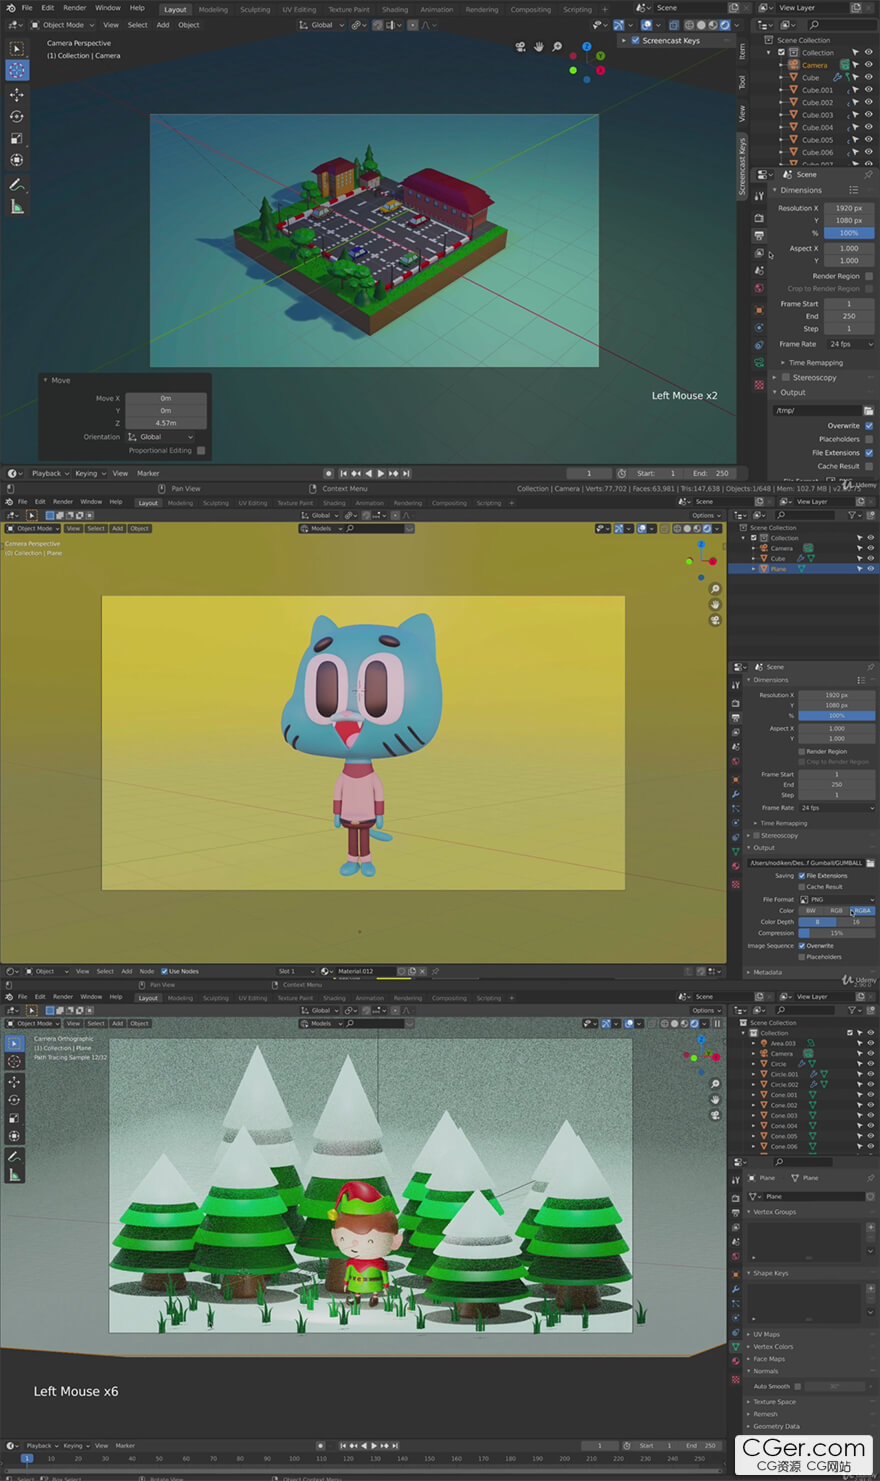Click the zoom magnifier icon in the bottom viewport
This screenshot has height=1481, width=880.
click(x=715, y=1084)
